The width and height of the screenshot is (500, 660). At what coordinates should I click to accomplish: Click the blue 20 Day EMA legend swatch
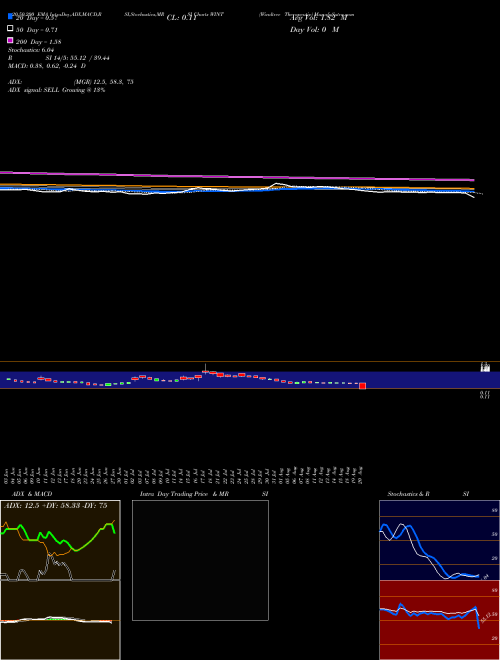[x=10, y=16]
